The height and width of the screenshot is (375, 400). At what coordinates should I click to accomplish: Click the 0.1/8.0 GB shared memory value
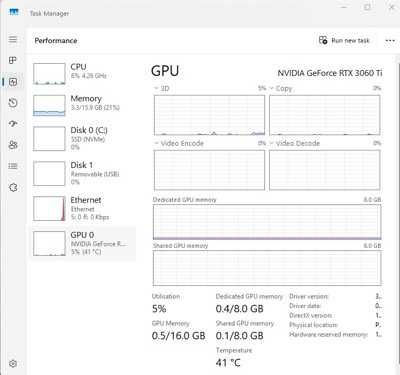pyautogui.click(x=240, y=336)
